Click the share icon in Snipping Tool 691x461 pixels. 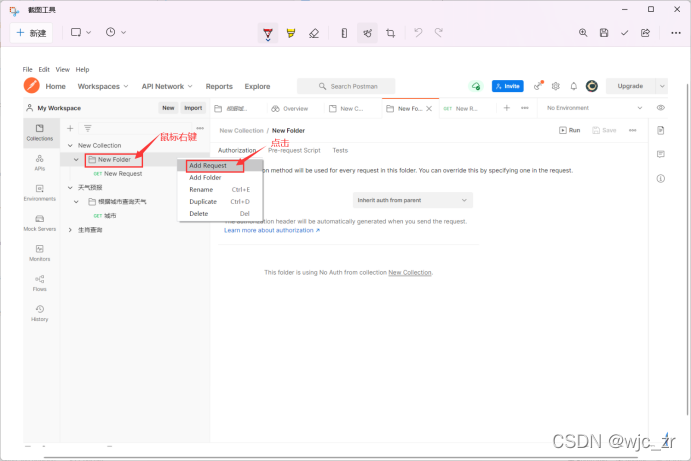(646, 33)
